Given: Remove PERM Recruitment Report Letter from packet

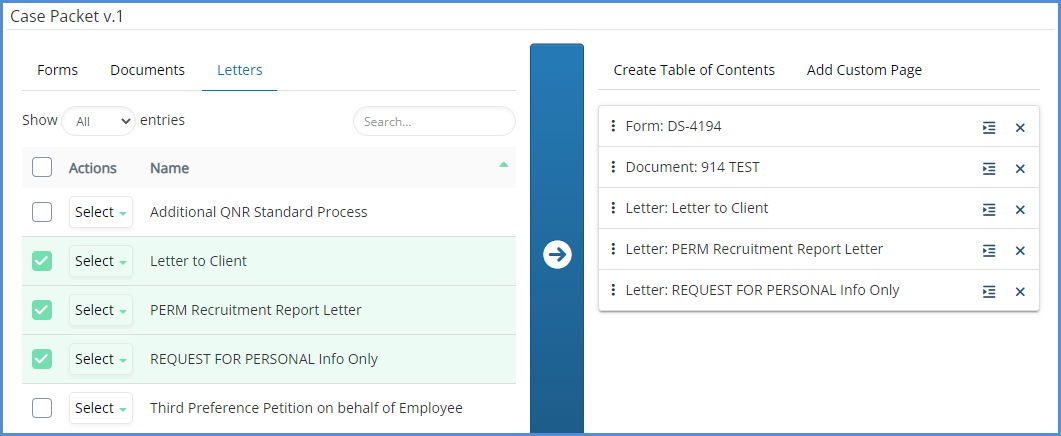Looking at the screenshot, I should [1020, 251].
